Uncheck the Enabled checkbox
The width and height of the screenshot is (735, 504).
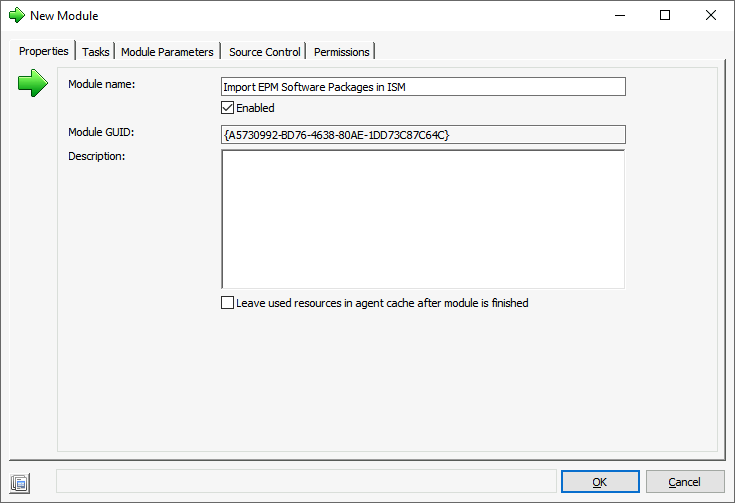click(x=227, y=108)
